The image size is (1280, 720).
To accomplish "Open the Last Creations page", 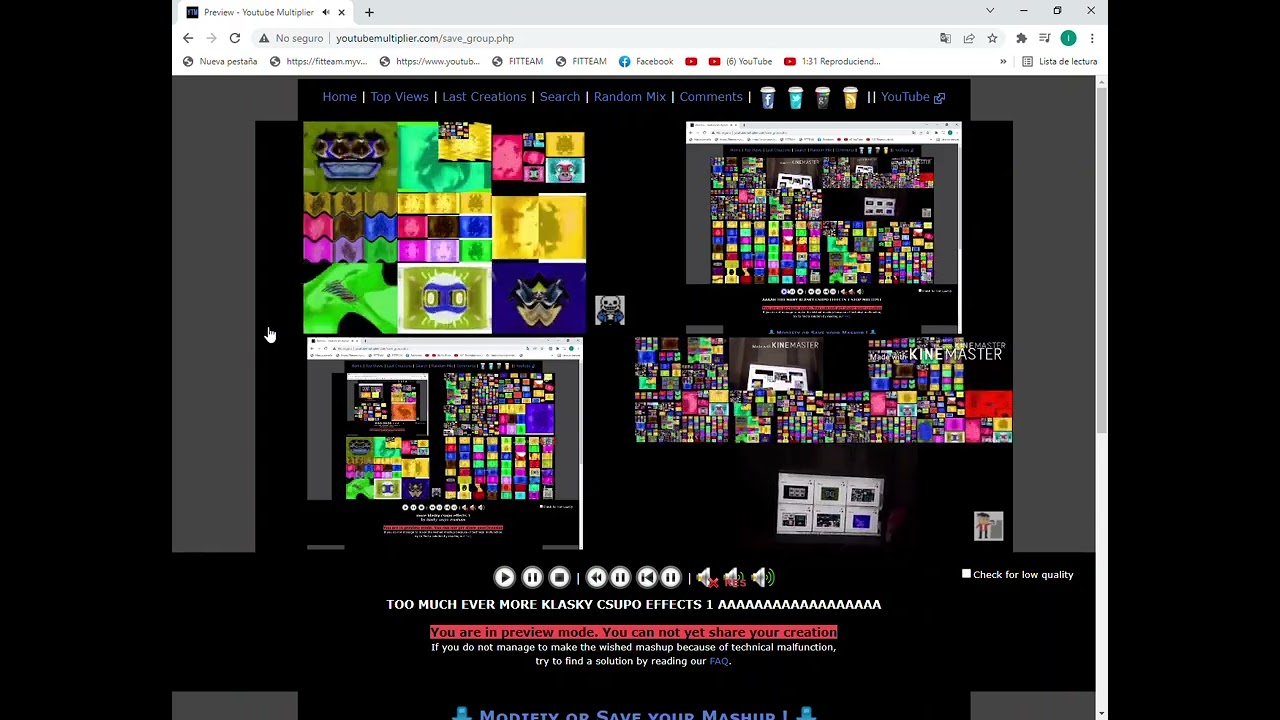I will click(x=484, y=97).
